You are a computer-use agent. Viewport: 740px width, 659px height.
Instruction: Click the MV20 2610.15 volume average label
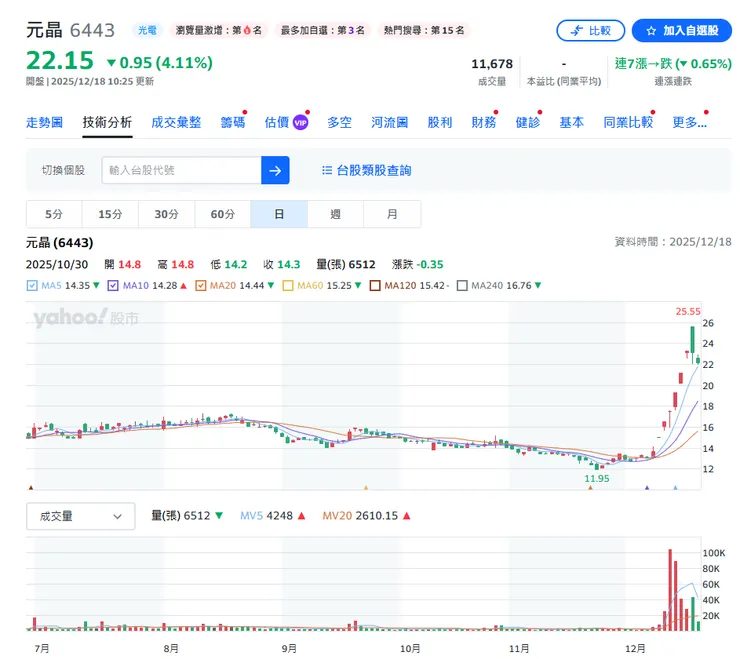[366, 516]
